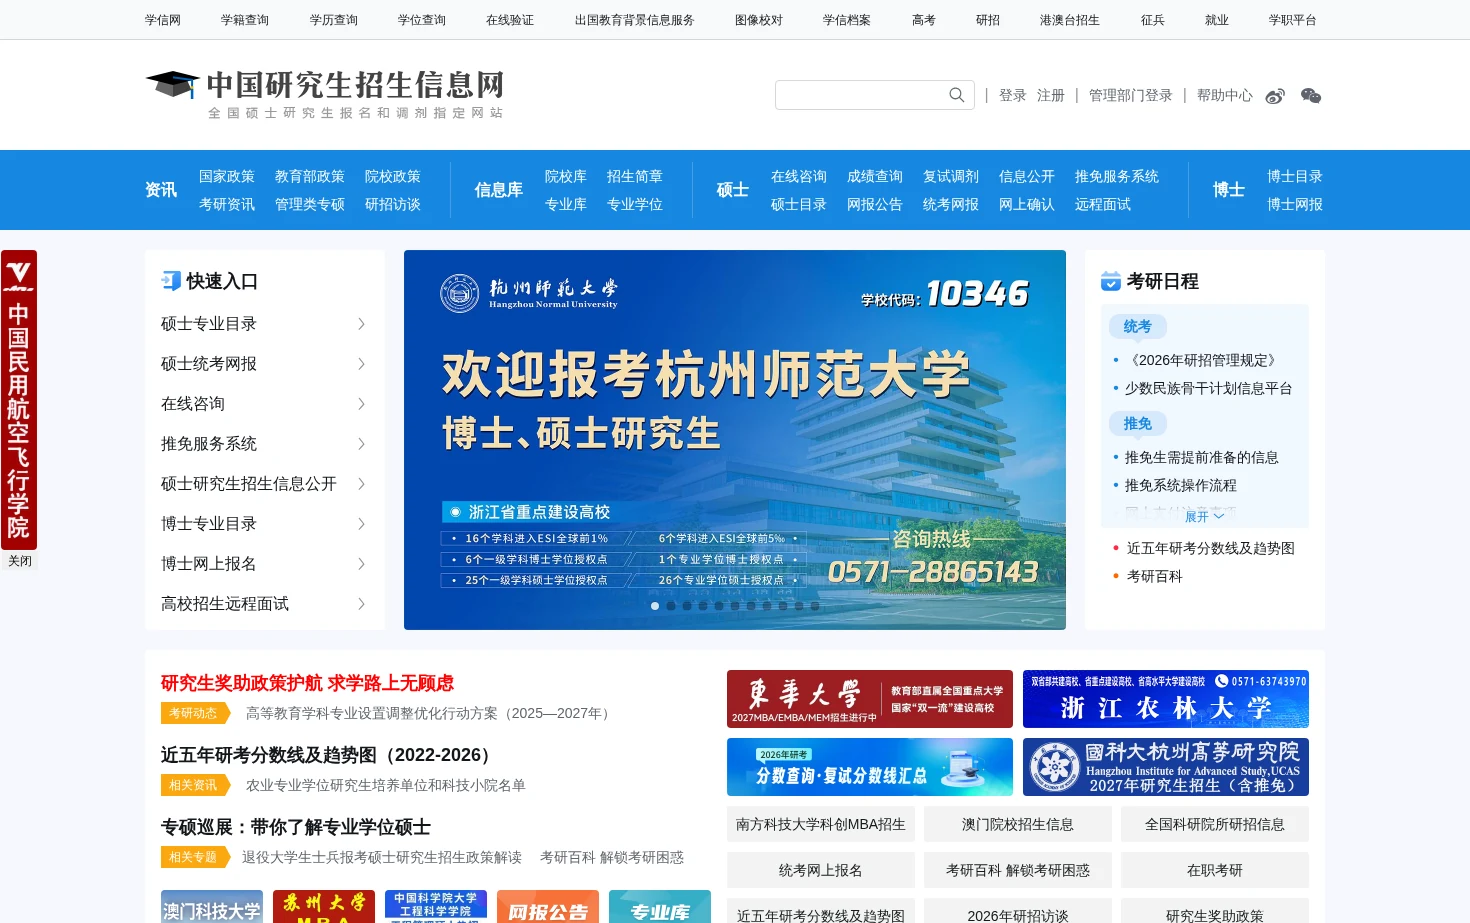Open 专硕巡展:带你了解专业学位硕士 headline
This screenshot has height=923, width=1470.
tap(296, 827)
